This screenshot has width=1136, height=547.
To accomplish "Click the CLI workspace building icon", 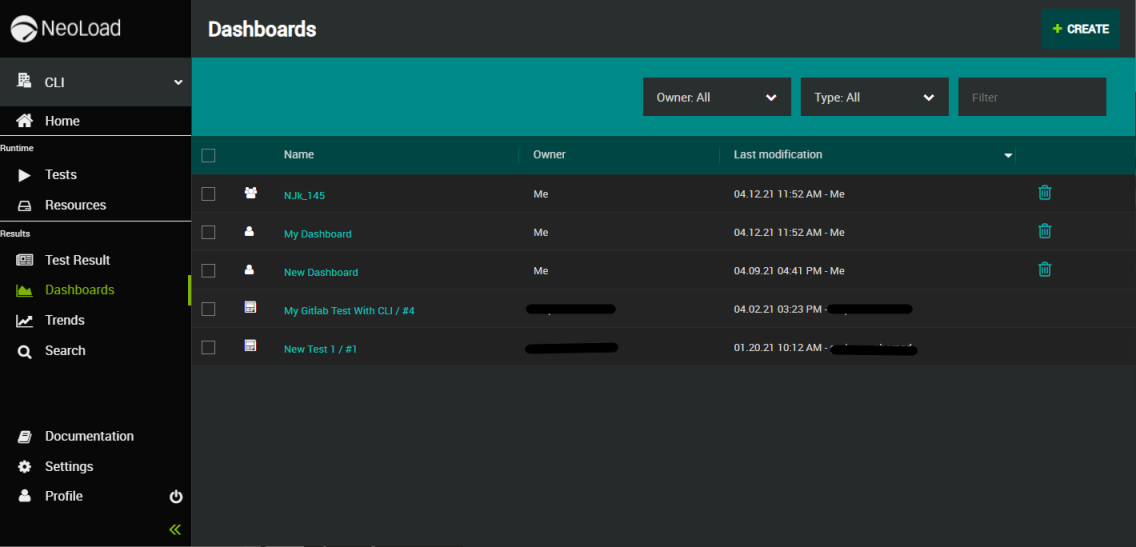I will 24,81.
